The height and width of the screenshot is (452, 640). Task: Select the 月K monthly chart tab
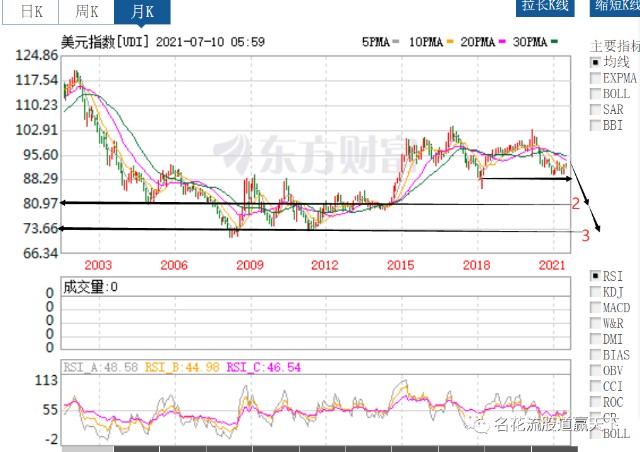click(x=141, y=12)
